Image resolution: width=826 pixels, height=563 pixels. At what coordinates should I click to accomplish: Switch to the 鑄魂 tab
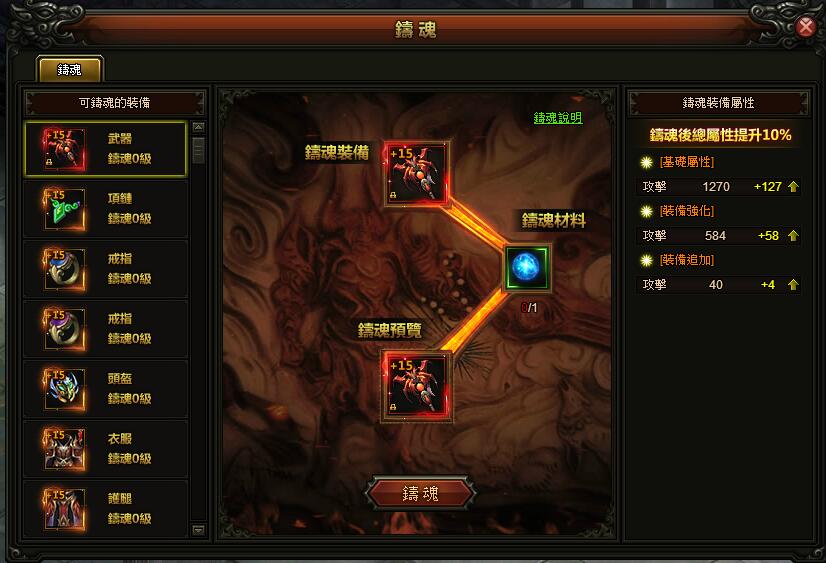point(70,70)
